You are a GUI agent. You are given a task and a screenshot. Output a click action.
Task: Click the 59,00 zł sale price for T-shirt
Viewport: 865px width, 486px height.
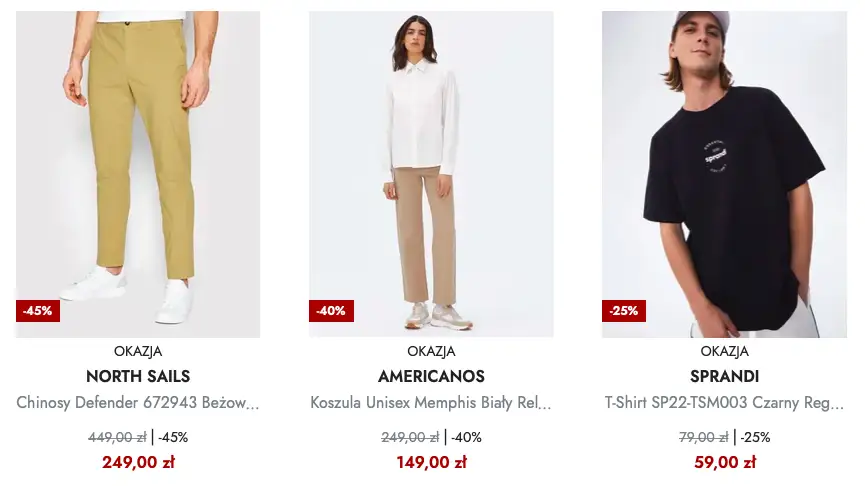(724, 462)
